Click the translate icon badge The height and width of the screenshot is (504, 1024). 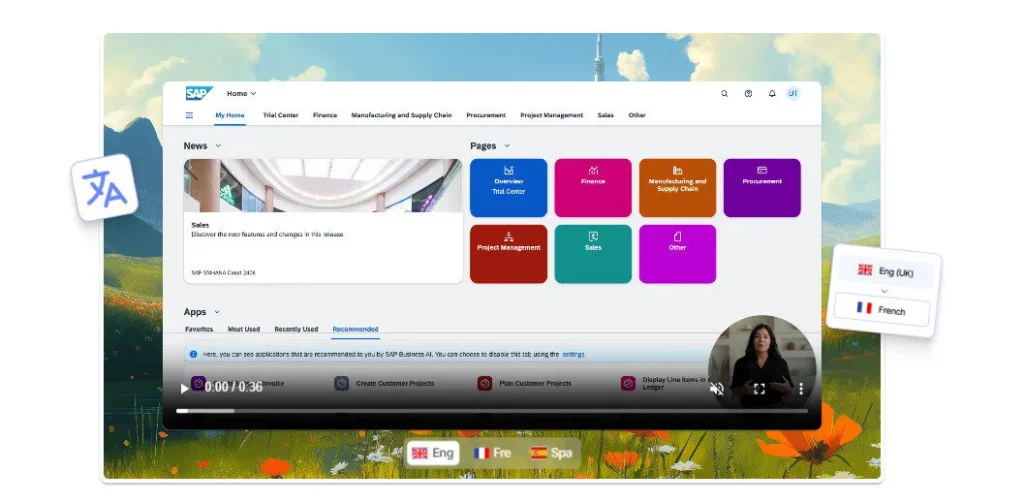(104, 187)
